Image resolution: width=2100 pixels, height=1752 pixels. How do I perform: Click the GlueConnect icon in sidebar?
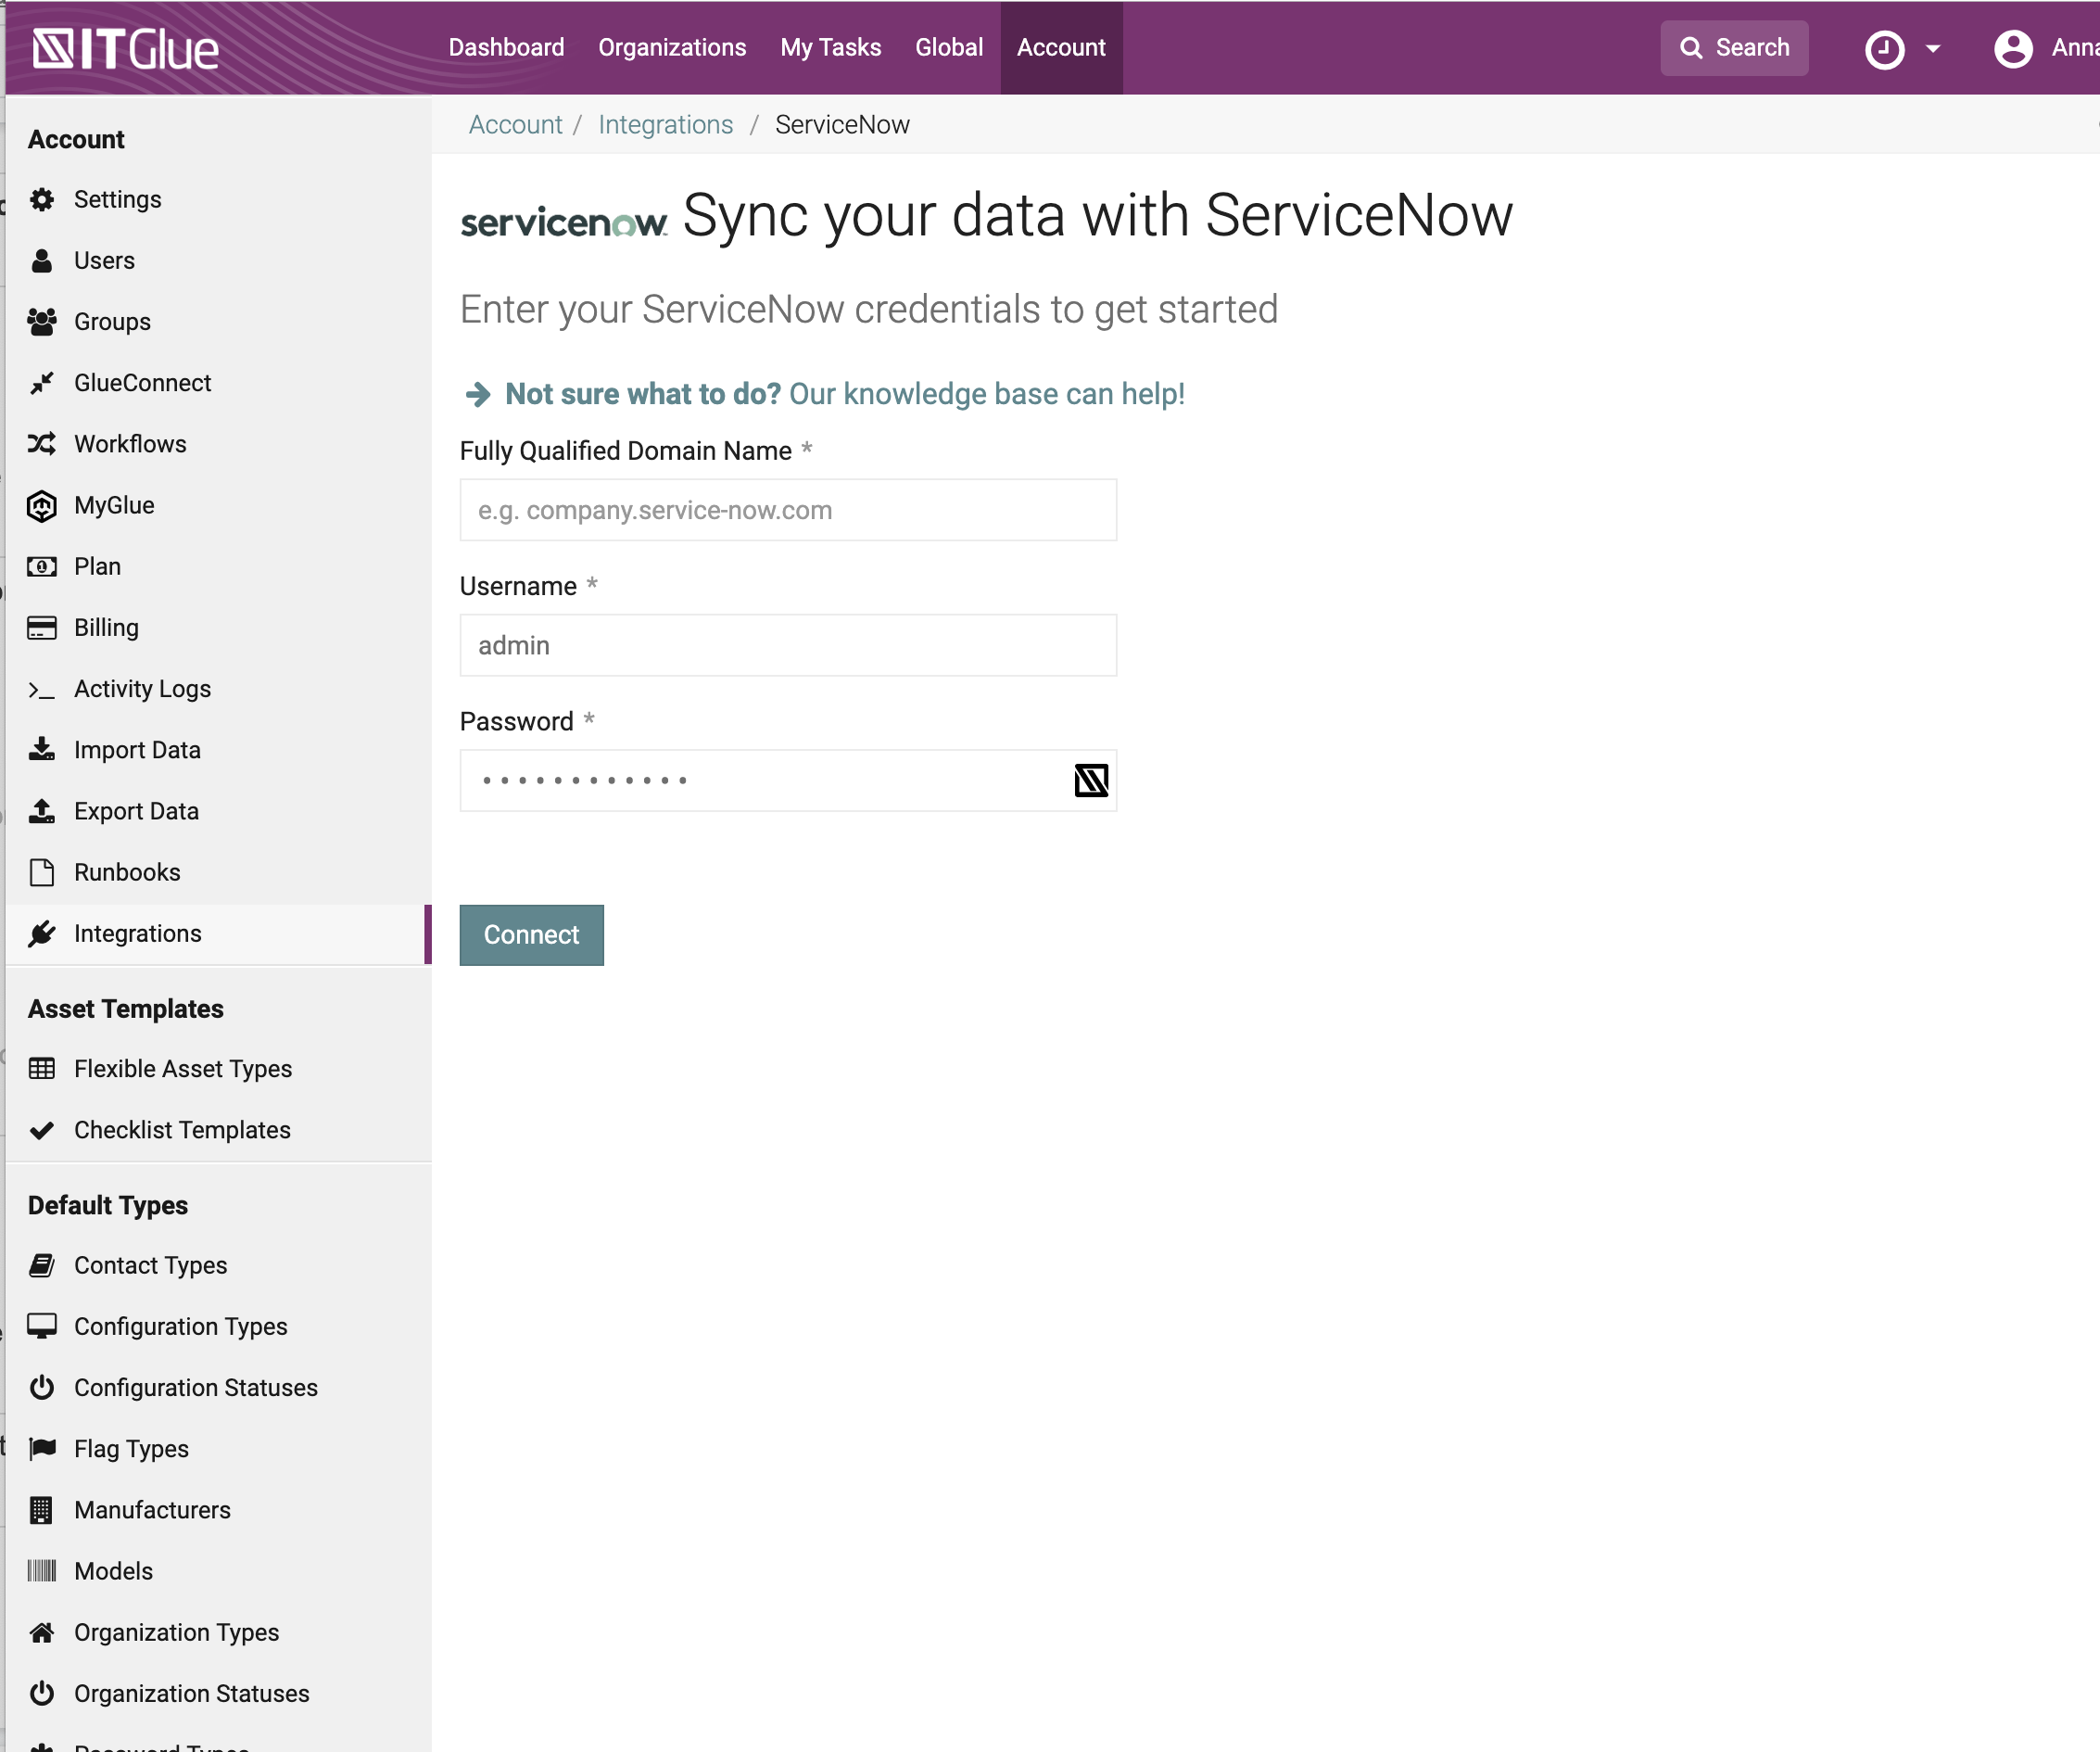[42, 383]
